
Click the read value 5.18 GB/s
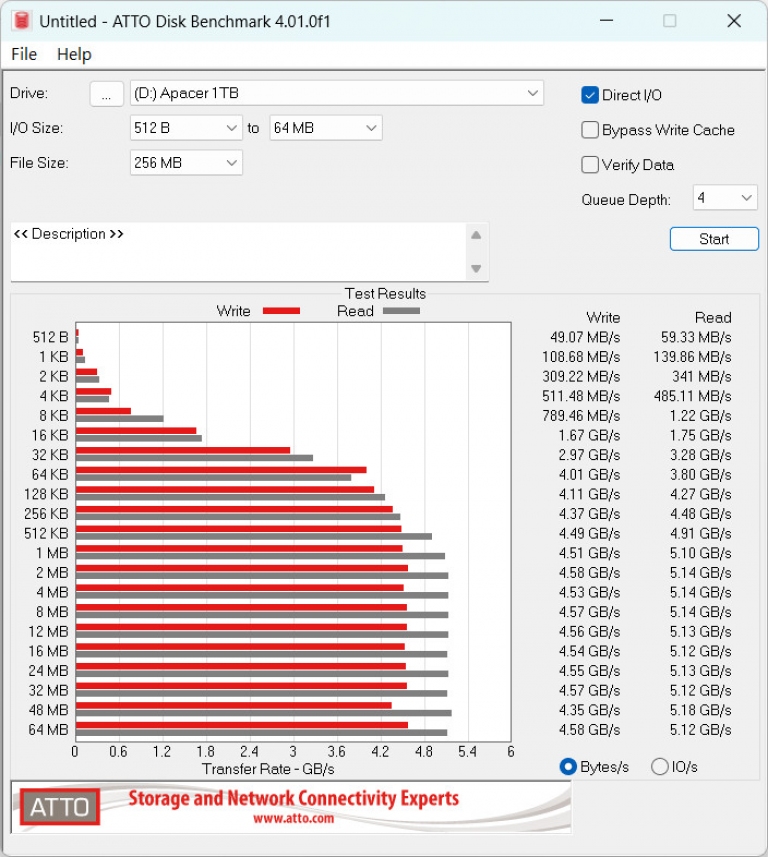(x=700, y=710)
